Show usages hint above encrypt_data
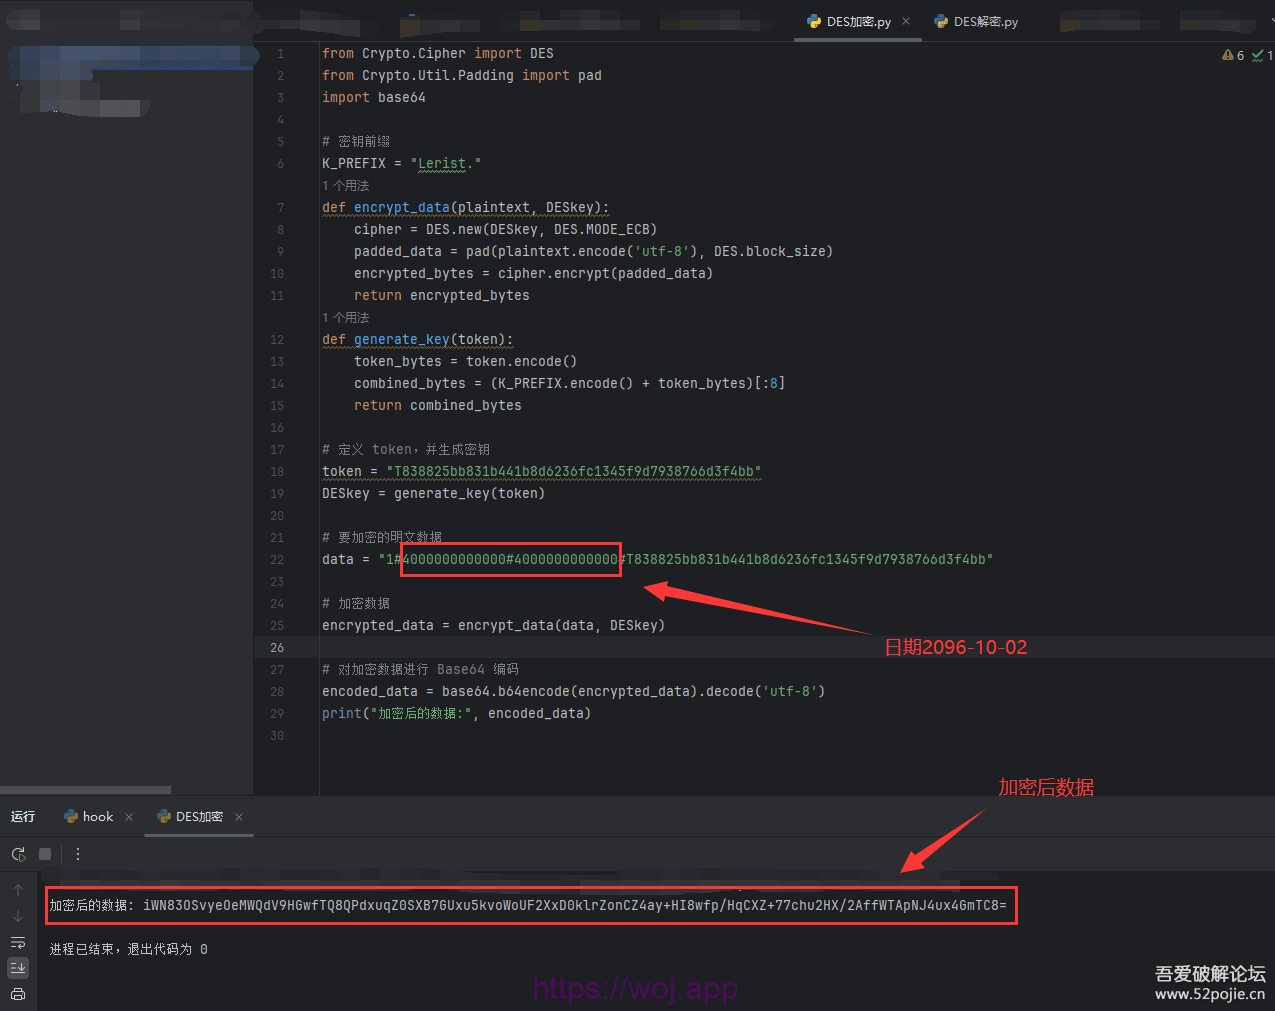 [346, 186]
